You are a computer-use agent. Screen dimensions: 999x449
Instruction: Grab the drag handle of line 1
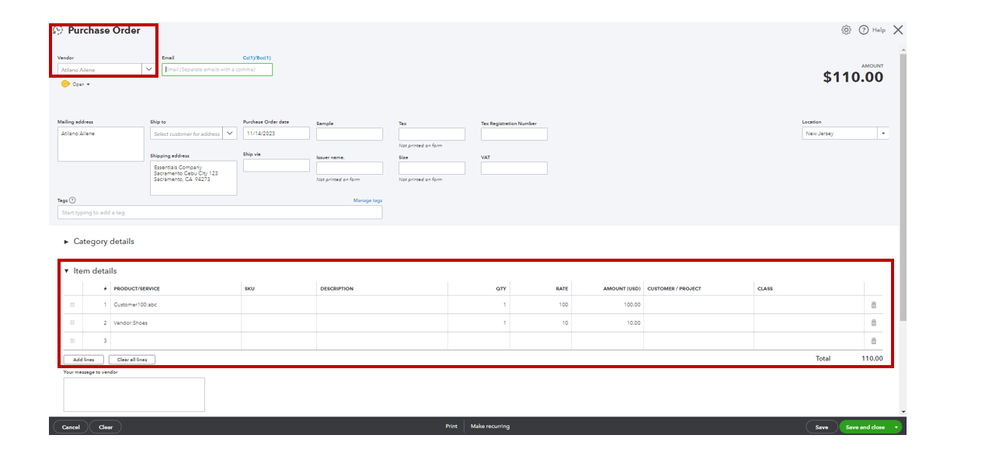click(x=72, y=305)
